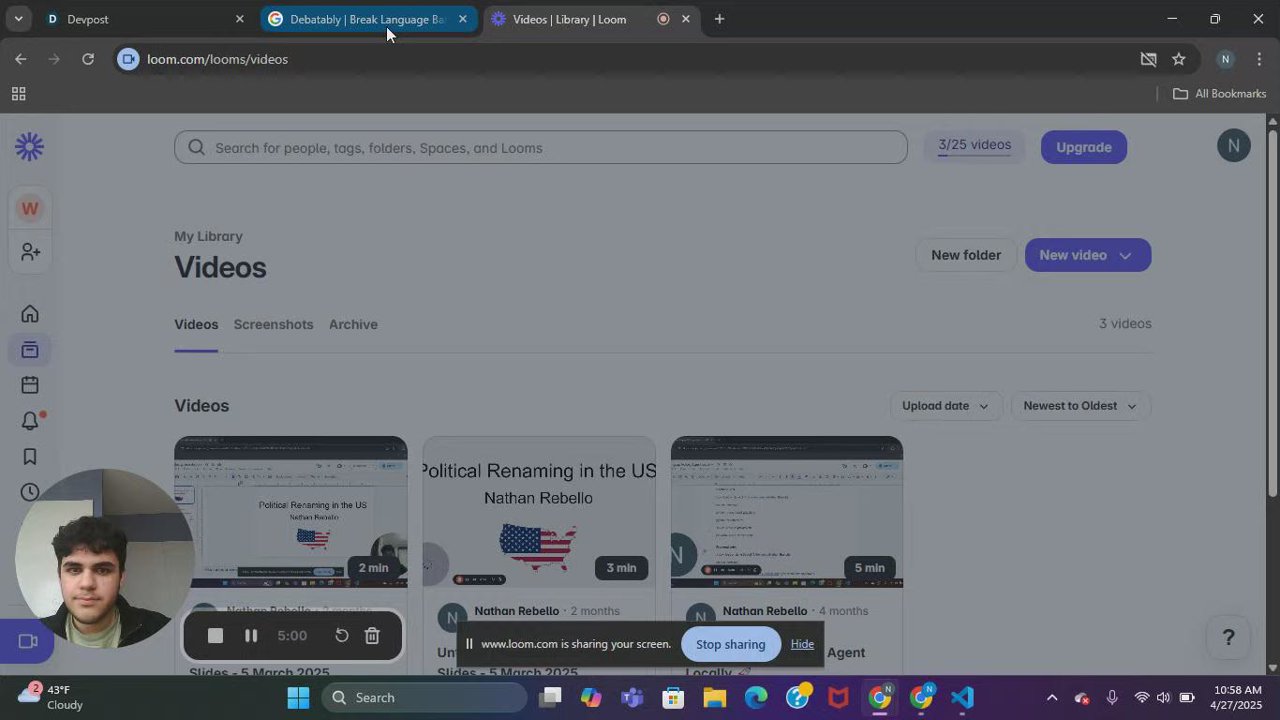Viewport: 1280px width, 720px height.
Task: Bookmark this page with the star icon
Action: 1179,59
